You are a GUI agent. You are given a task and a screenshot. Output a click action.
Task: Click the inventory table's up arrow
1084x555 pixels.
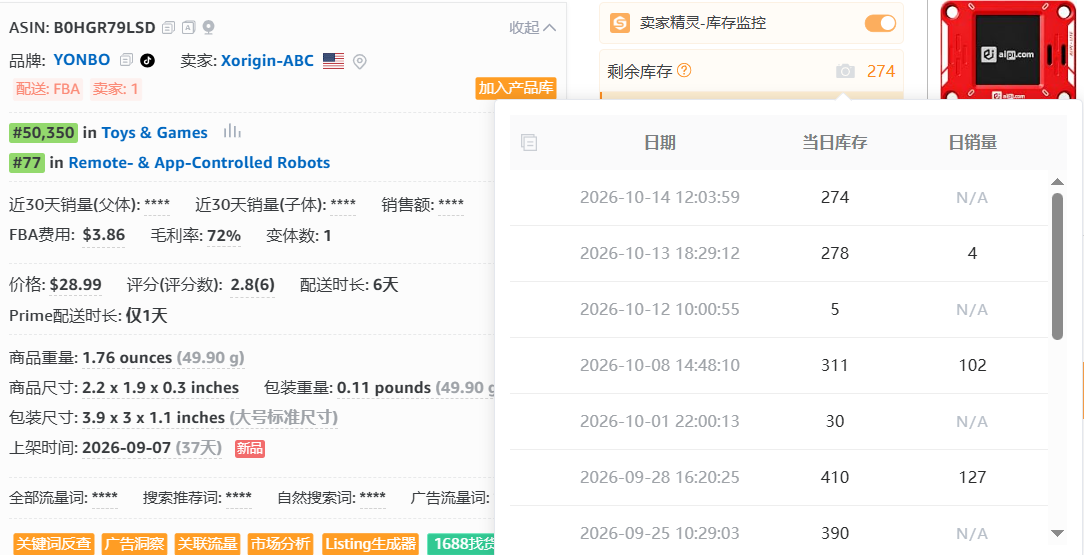tap(1057, 182)
